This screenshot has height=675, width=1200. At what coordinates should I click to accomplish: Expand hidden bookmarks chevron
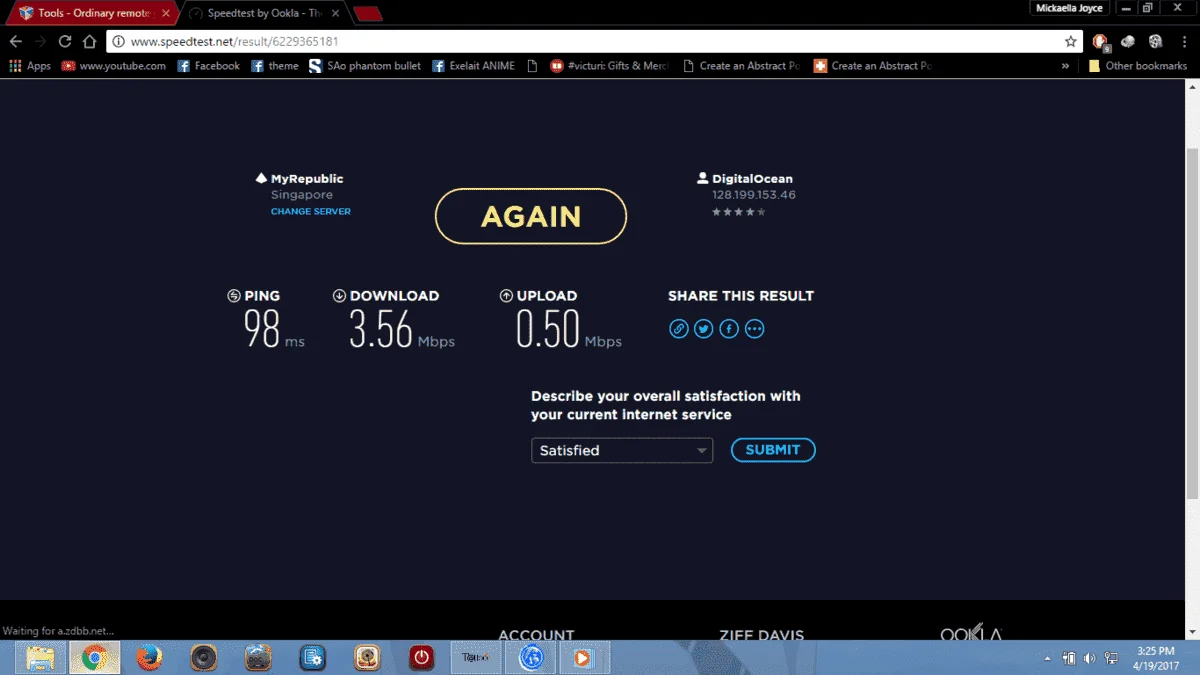tap(1066, 66)
